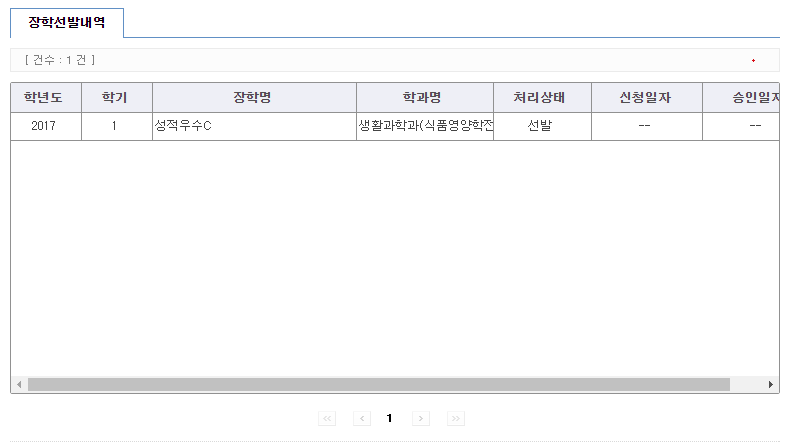Click the 학과명 column header

[425, 97]
